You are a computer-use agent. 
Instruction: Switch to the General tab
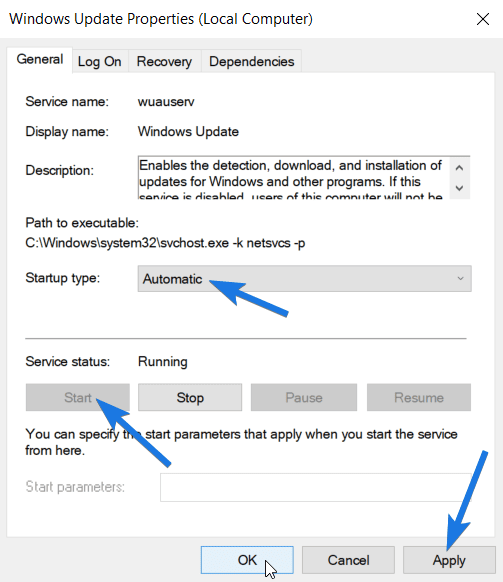click(40, 60)
